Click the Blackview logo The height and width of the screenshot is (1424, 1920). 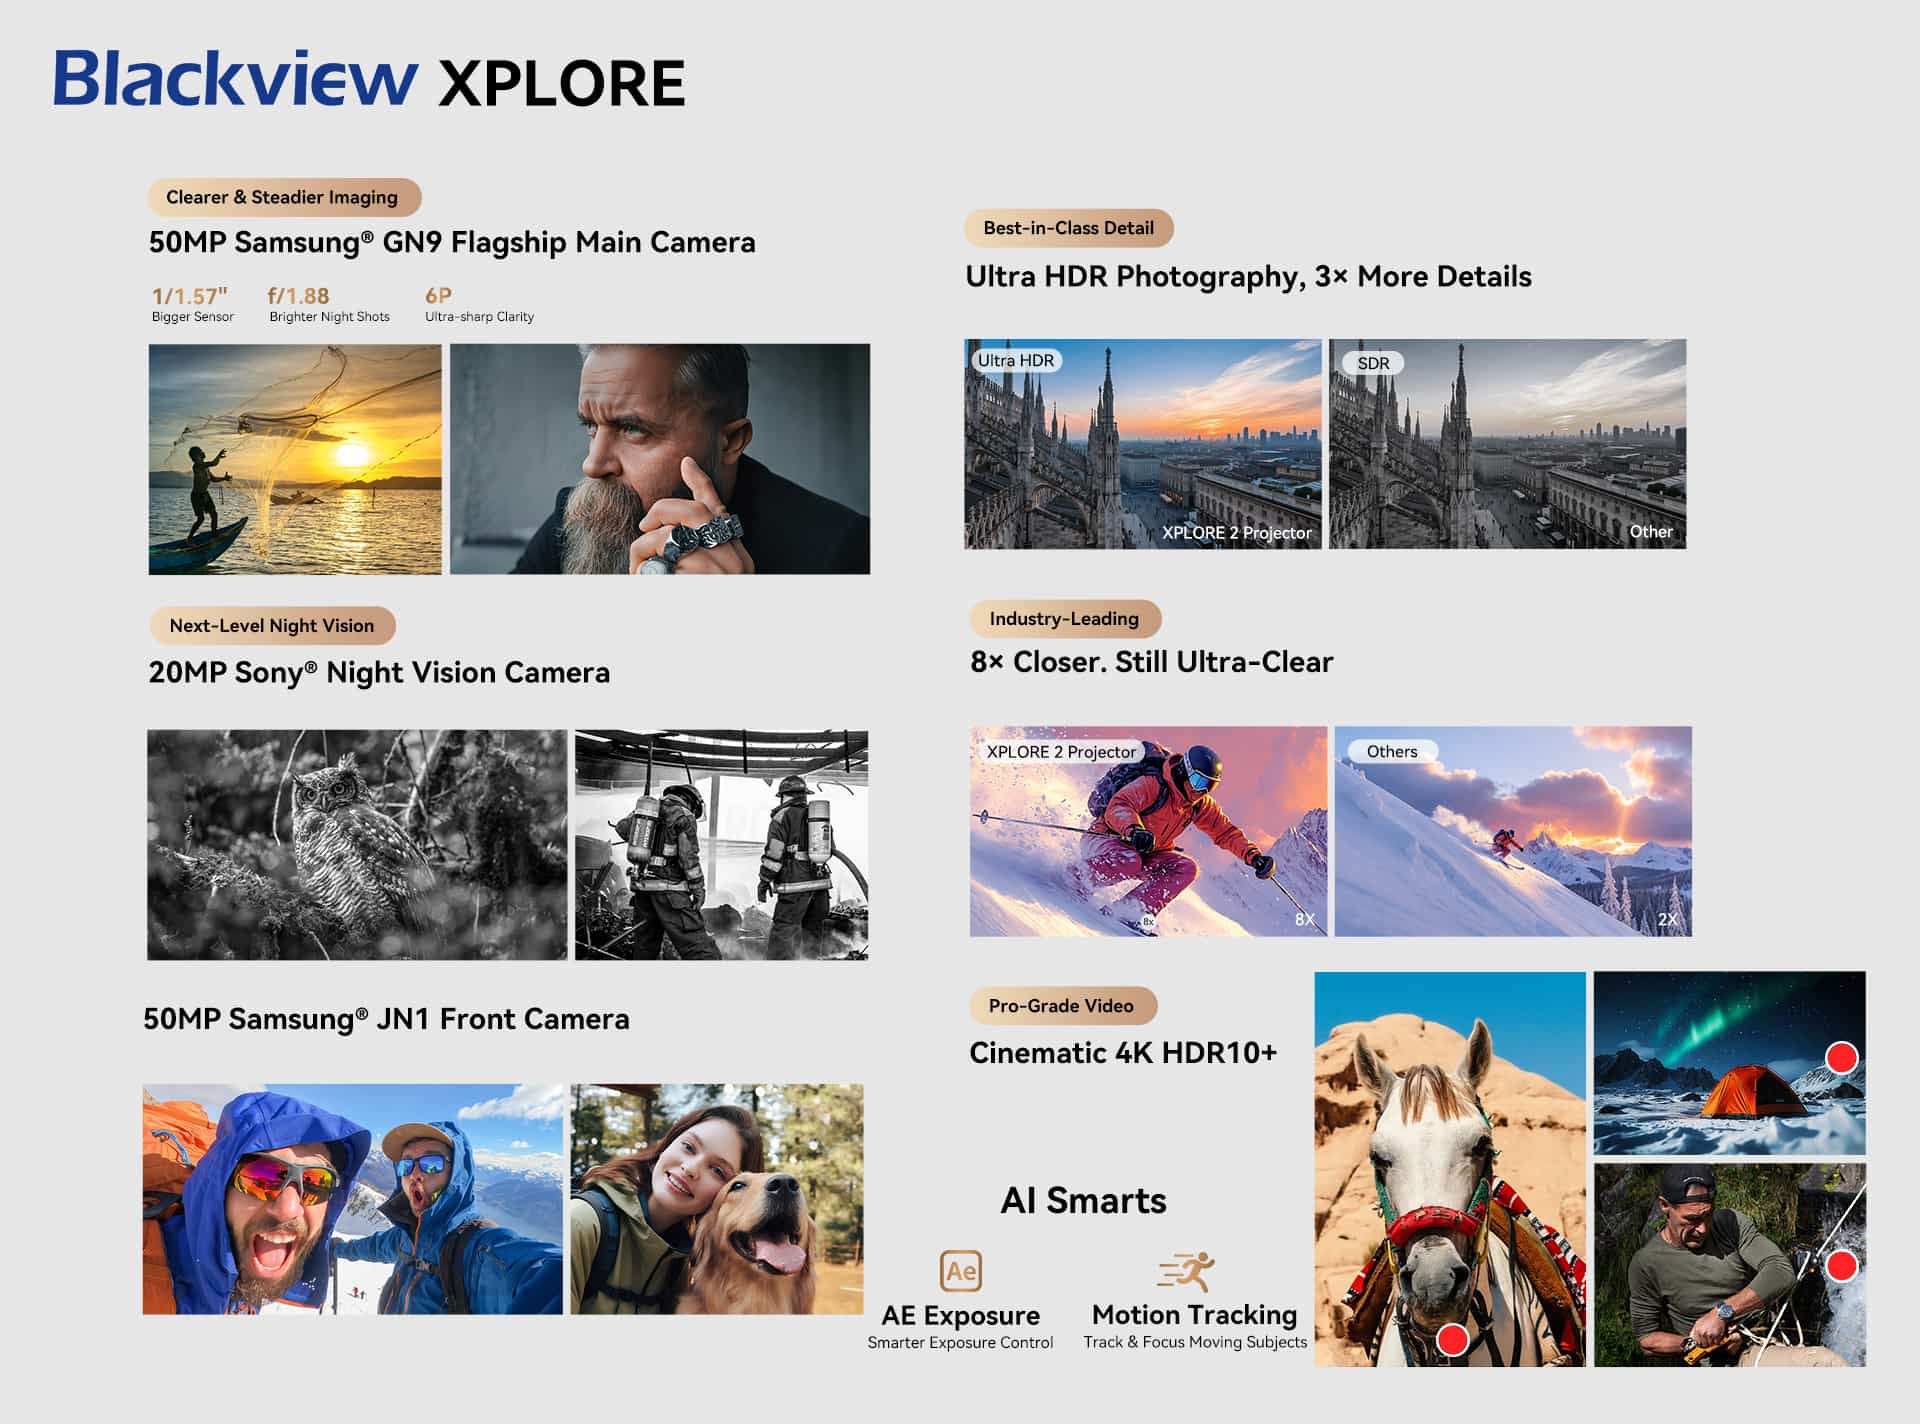(x=236, y=79)
